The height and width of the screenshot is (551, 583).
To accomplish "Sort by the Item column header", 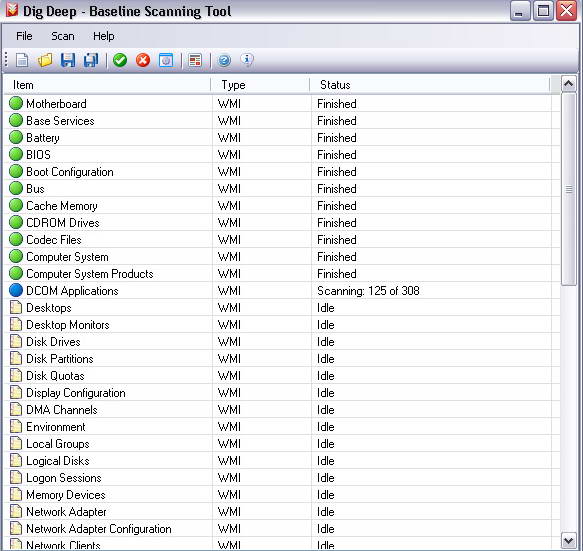I will pyautogui.click(x=107, y=85).
